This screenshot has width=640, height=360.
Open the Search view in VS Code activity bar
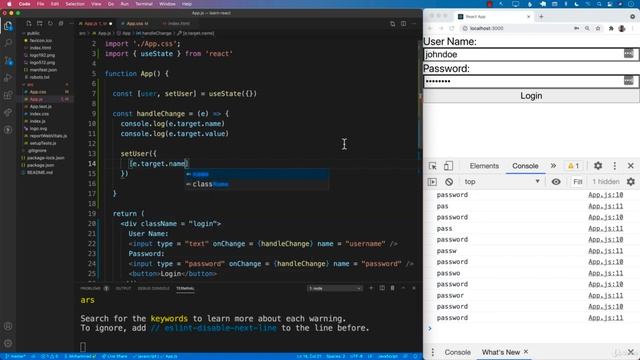pyautogui.click(x=8, y=43)
